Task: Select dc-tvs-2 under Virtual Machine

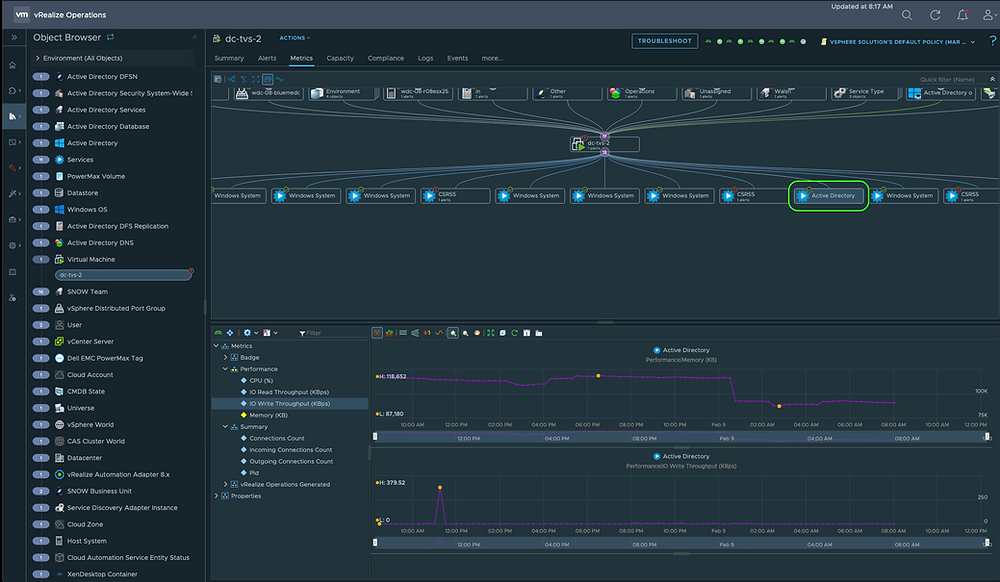Action: pos(123,275)
